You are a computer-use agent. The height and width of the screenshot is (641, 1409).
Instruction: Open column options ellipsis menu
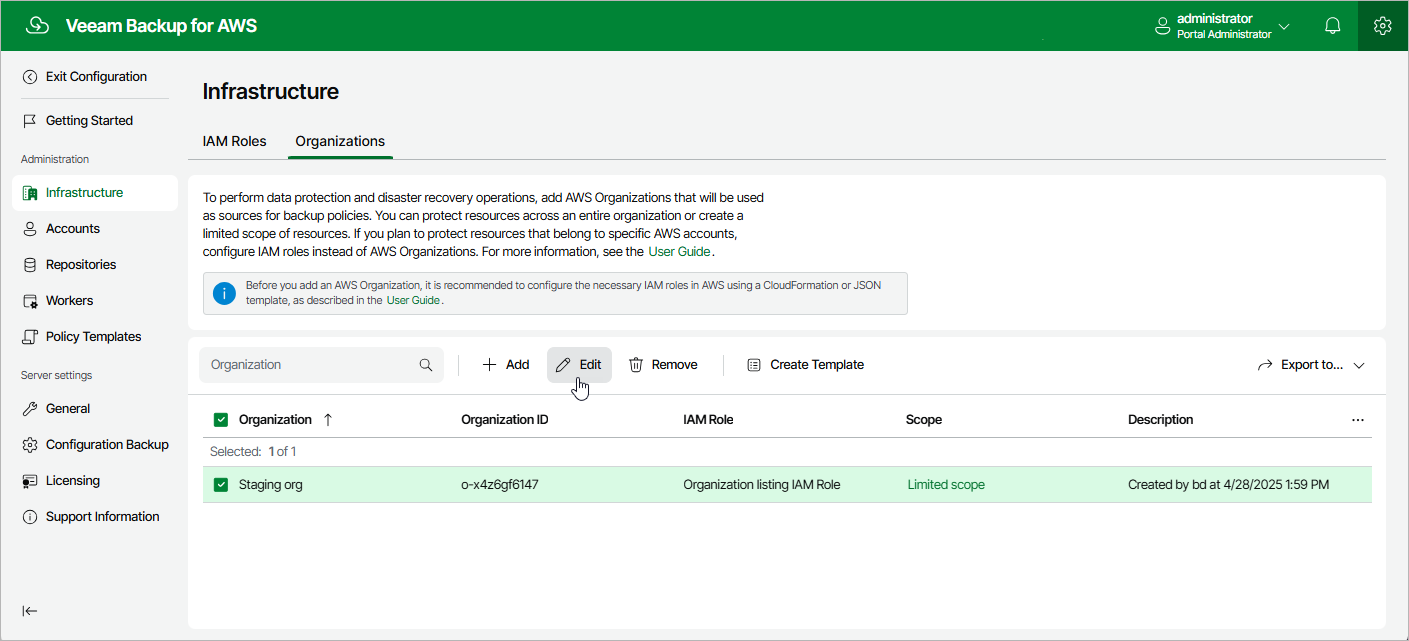click(1357, 420)
